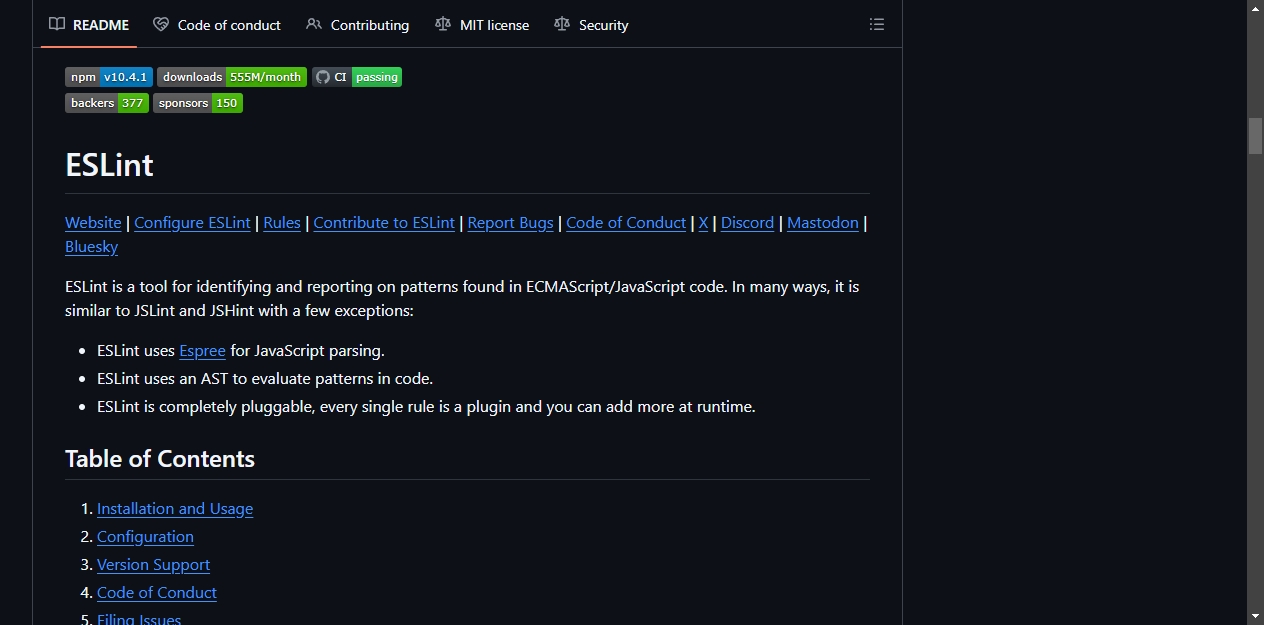
Task: Click the scrollbar up arrow
Action: pos(1255,8)
